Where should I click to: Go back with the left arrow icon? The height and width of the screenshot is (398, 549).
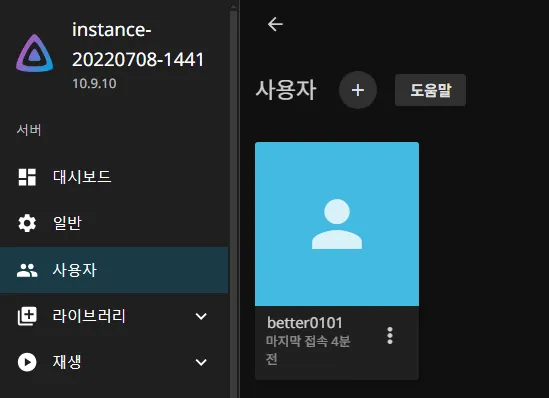[x=275, y=24]
